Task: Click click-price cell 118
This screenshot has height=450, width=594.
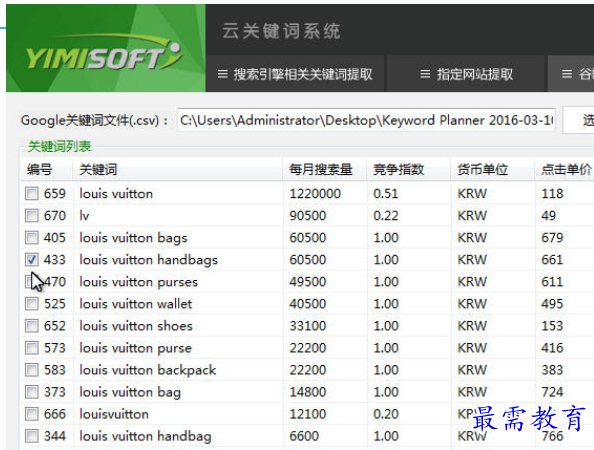Action: point(552,194)
